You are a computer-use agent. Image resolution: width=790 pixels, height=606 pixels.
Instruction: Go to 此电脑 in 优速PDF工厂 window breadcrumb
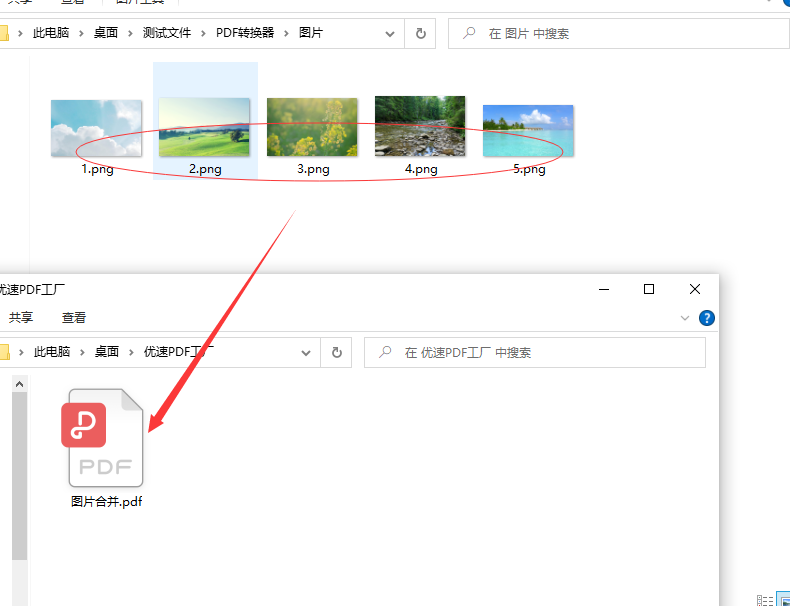[52, 352]
